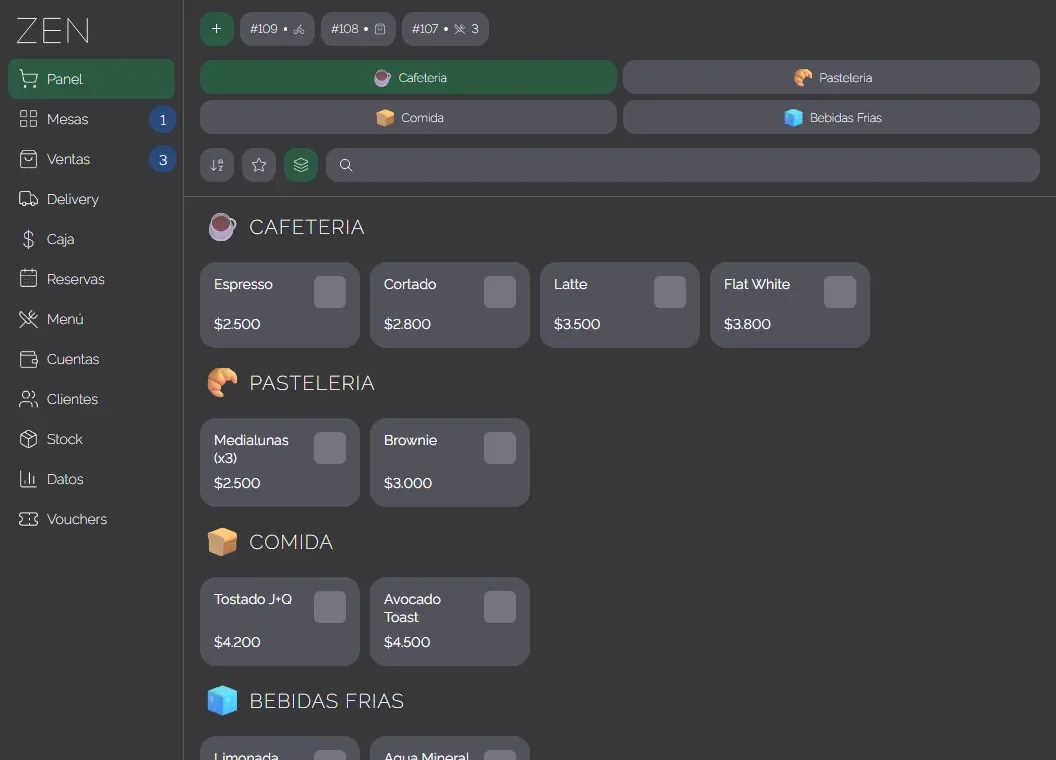Click the CAFETERIA section heading
This screenshot has height=760, width=1056.
coord(306,227)
